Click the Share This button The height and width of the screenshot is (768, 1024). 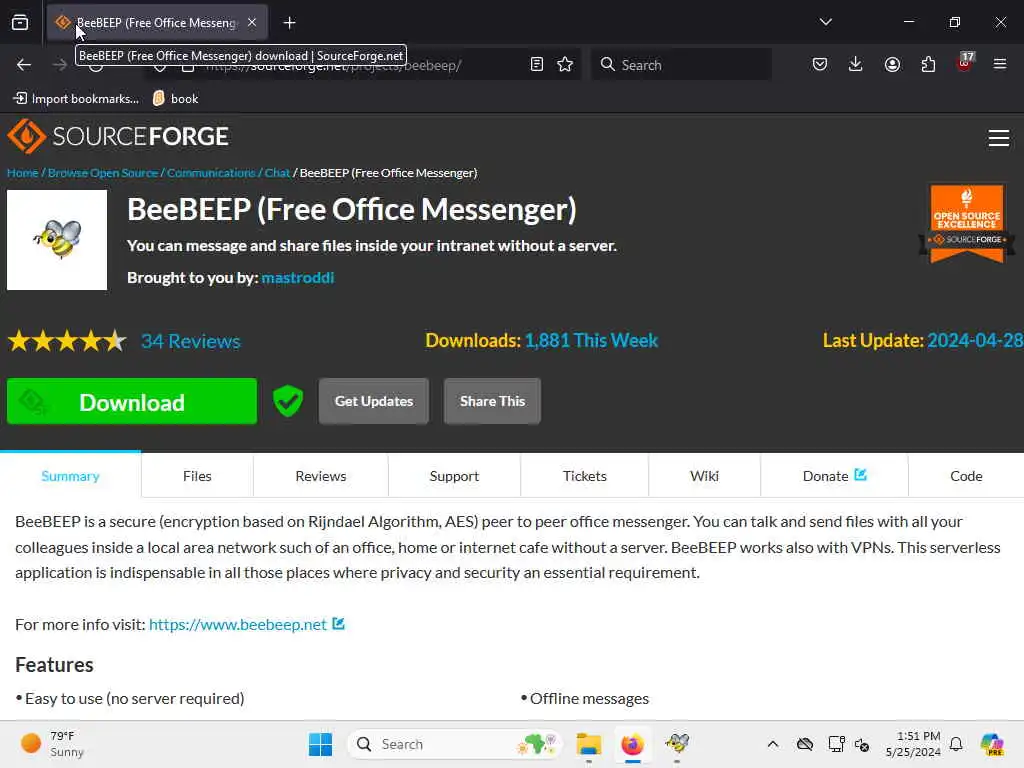pos(492,401)
